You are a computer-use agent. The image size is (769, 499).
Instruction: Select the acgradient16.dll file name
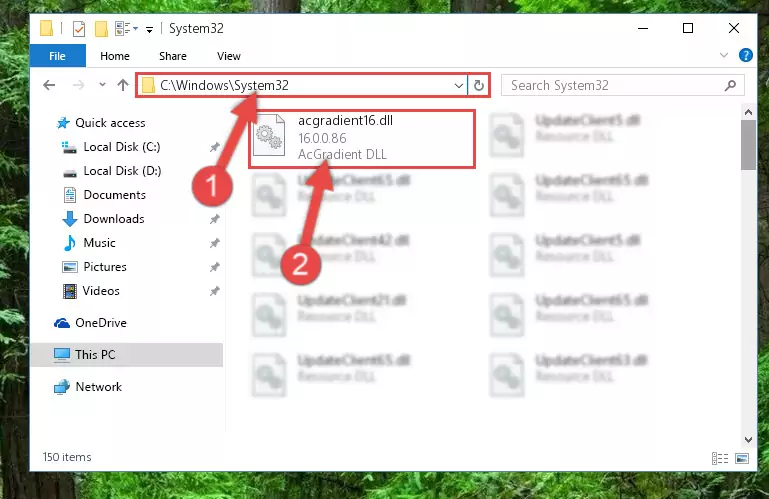[345, 121]
